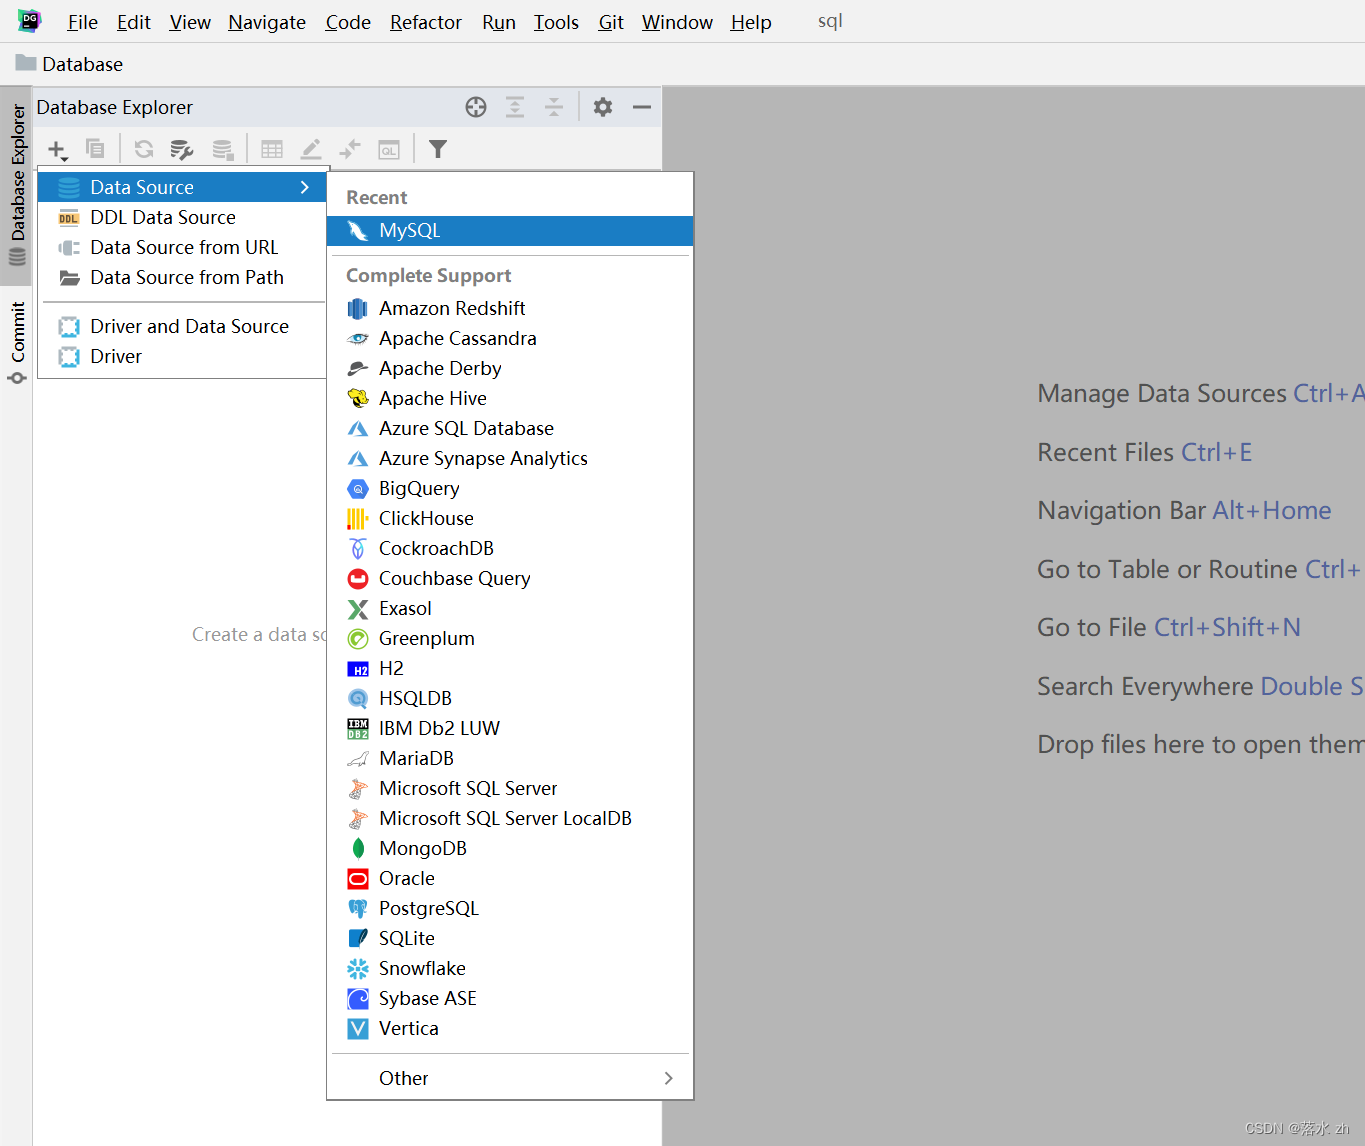Screen dimensions: 1365x1146
Task: Expand the Data Source submenu arrow
Action: tap(305, 186)
